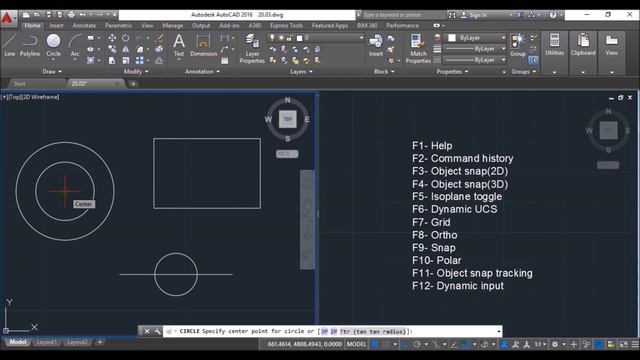
Task: Toggle polar tracking in status bar
Action: tap(417, 344)
